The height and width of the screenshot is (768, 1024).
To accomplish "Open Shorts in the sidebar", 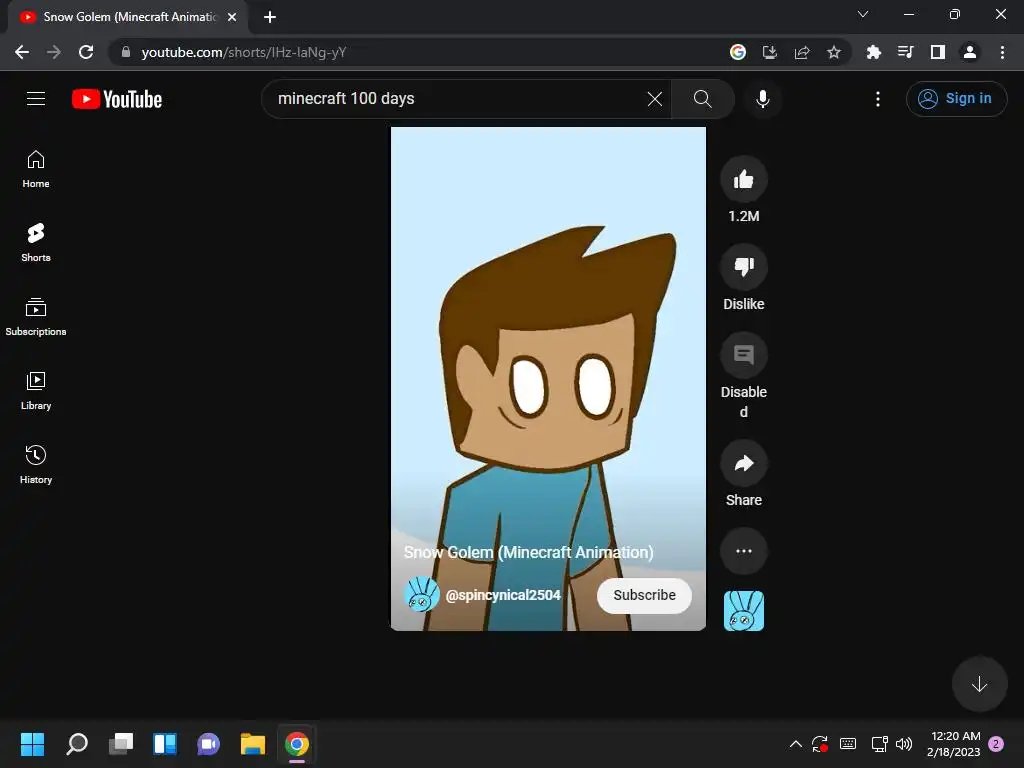I will pyautogui.click(x=36, y=243).
